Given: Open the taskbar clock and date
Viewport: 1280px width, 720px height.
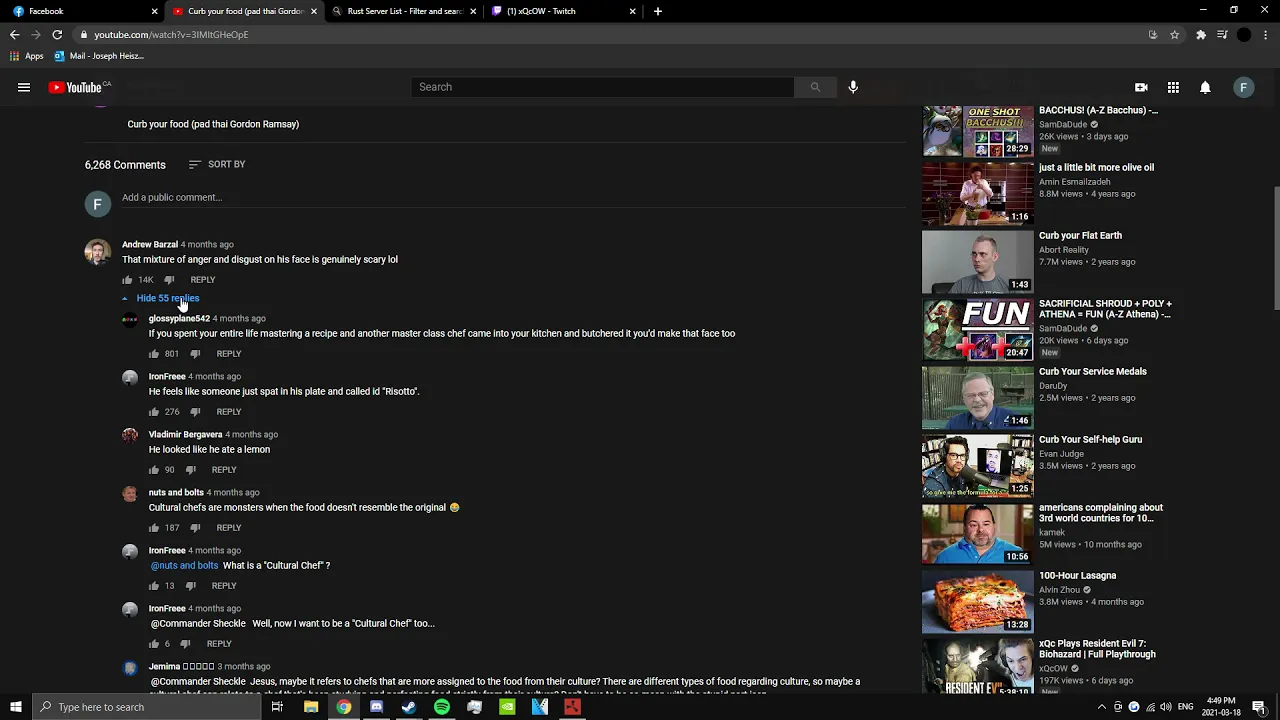Looking at the screenshot, I should [1221, 707].
